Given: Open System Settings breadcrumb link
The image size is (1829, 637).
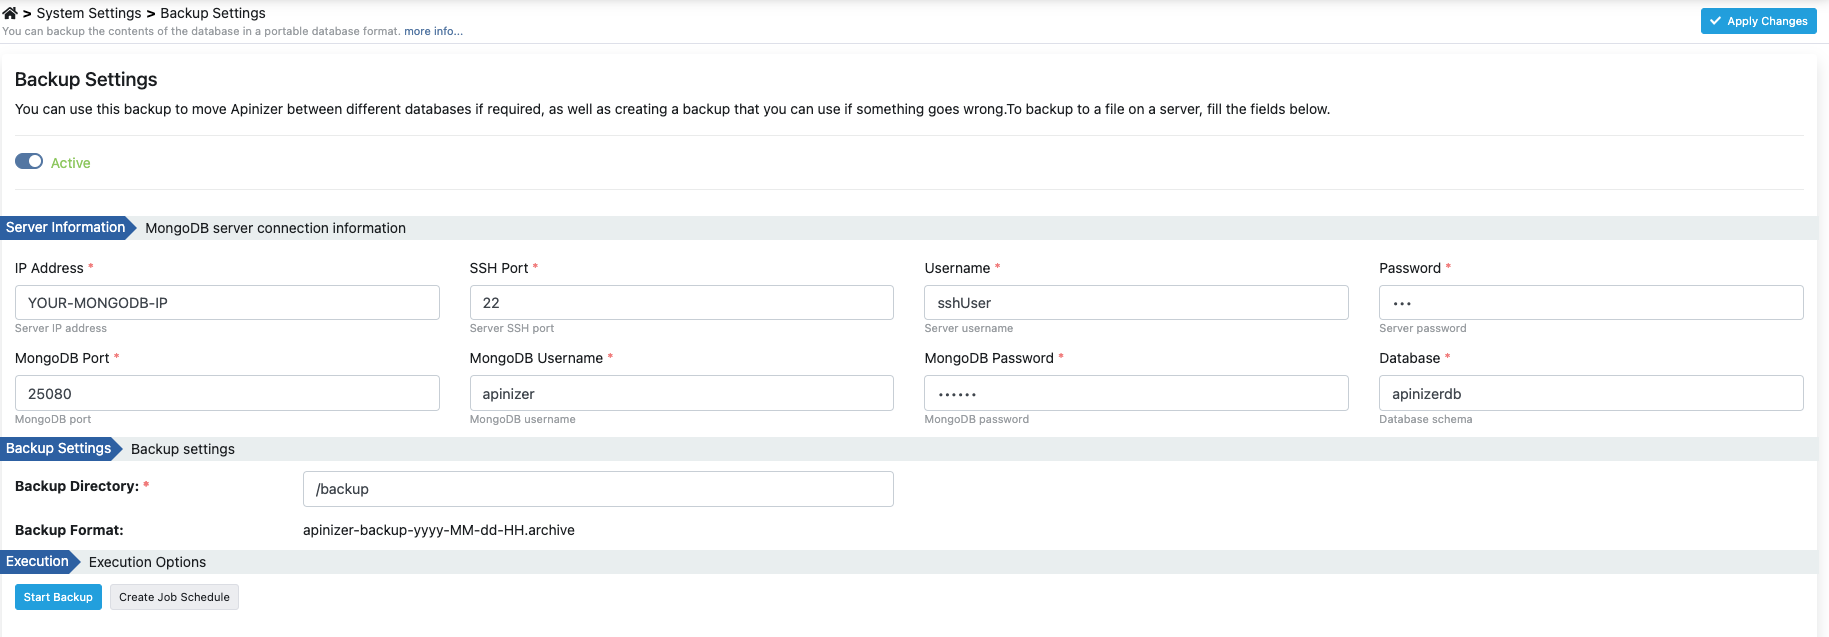Looking at the screenshot, I should (x=89, y=13).
